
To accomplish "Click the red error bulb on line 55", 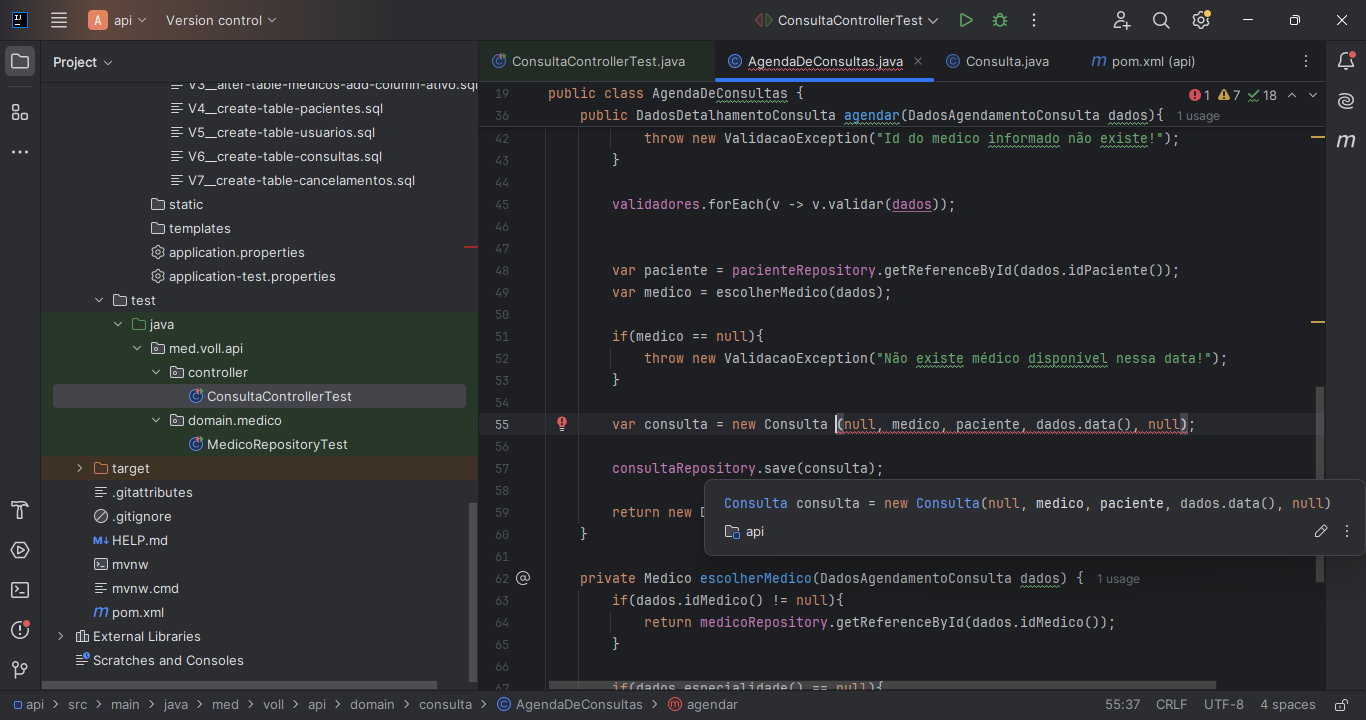I will click(x=562, y=424).
